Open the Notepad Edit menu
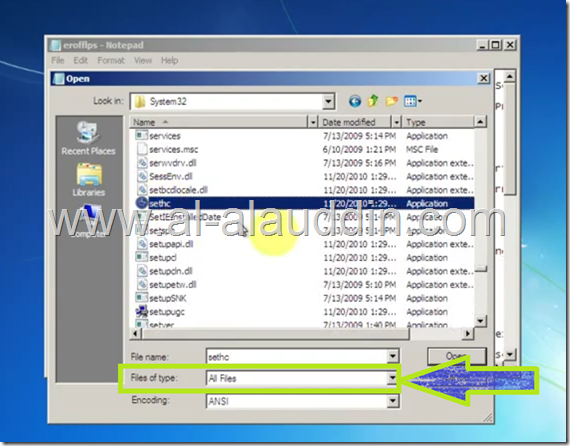Image resolution: width=570 pixels, height=446 pixels. click(81, 60)
